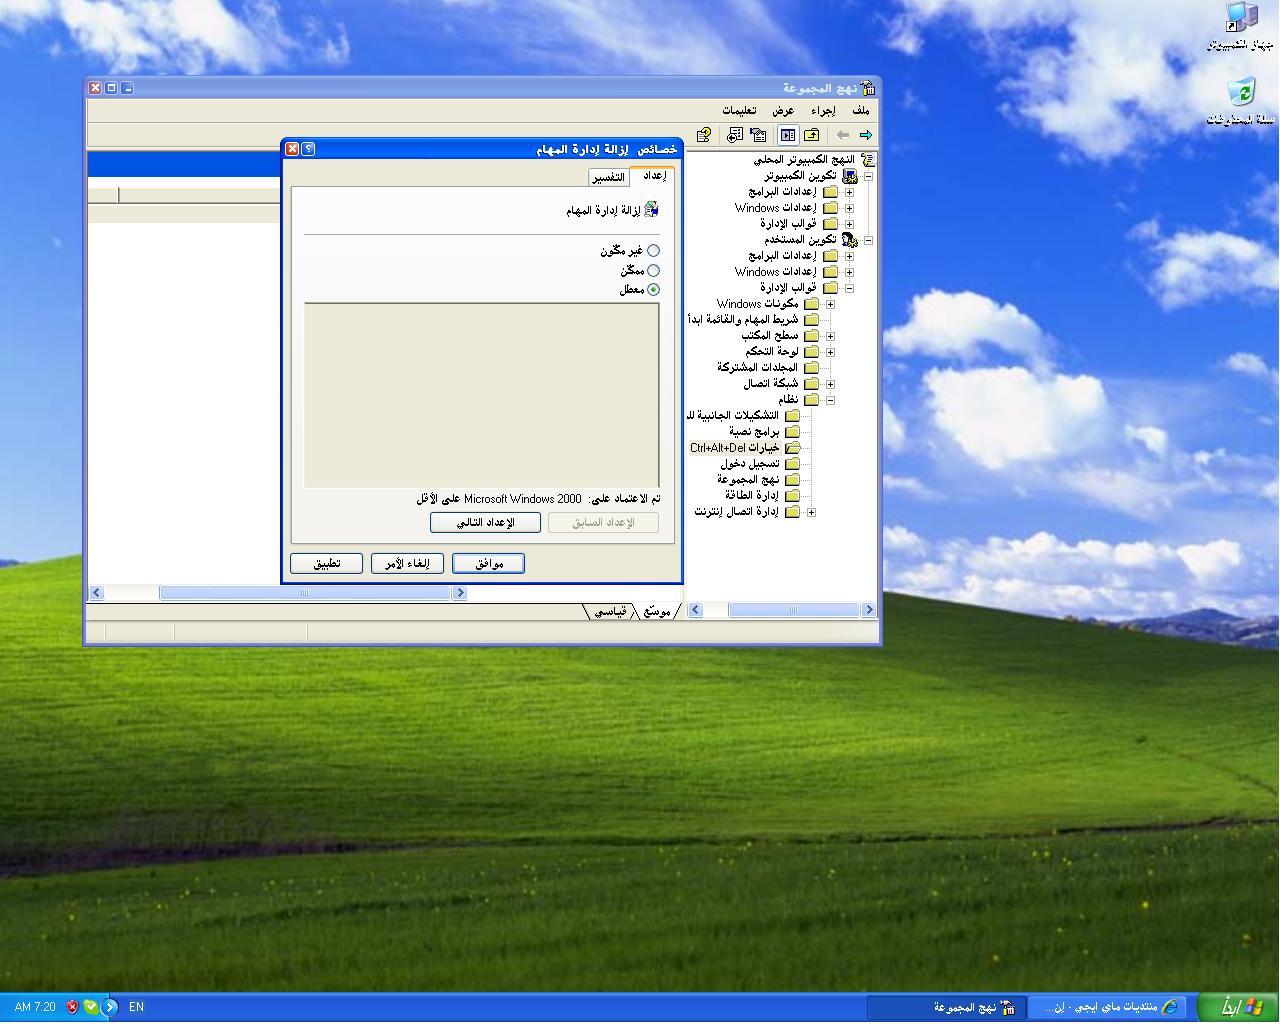Click the الإعداد التالي button
Viewport: 1280px width, 1024px height.
coord(485,523)
